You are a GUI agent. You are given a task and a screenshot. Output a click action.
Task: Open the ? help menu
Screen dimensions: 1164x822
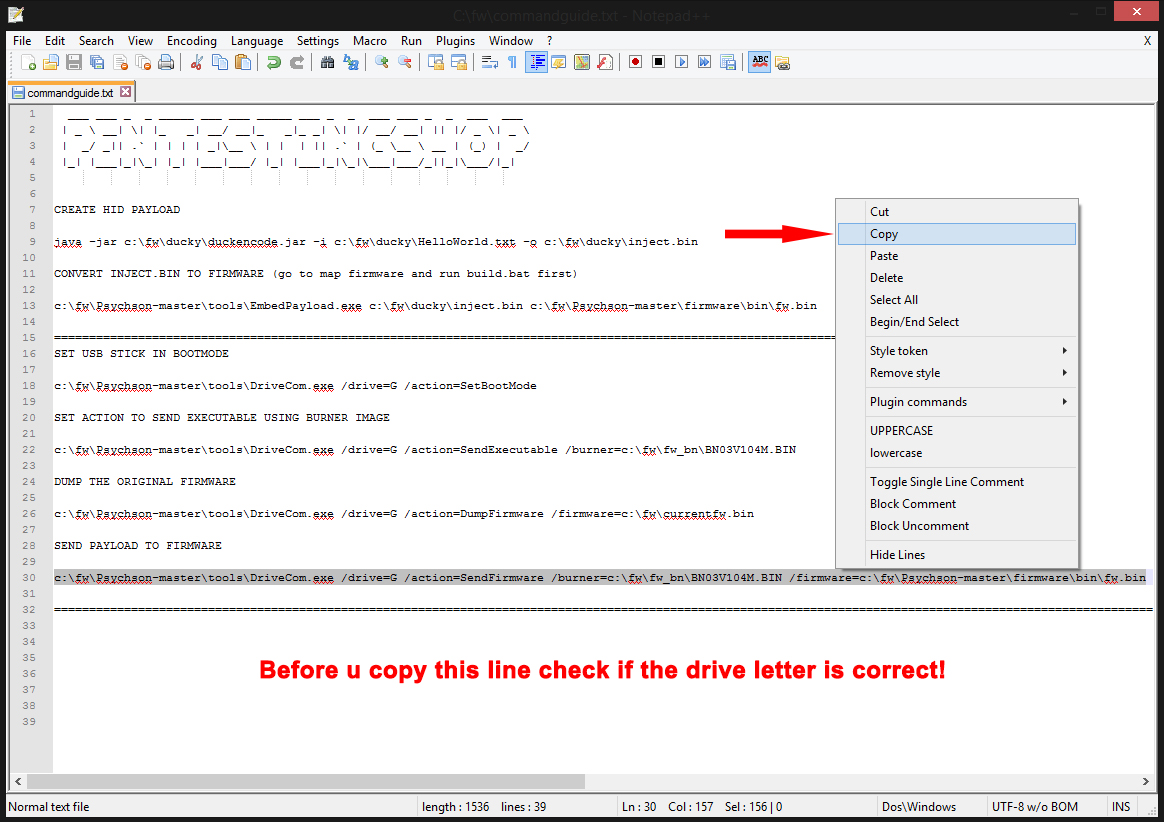tap(549, 41)
